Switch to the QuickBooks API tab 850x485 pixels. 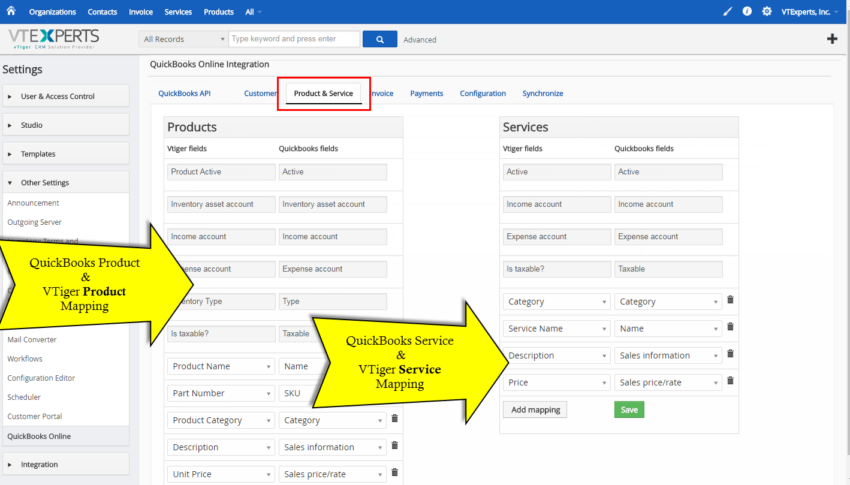click(184, 93)
